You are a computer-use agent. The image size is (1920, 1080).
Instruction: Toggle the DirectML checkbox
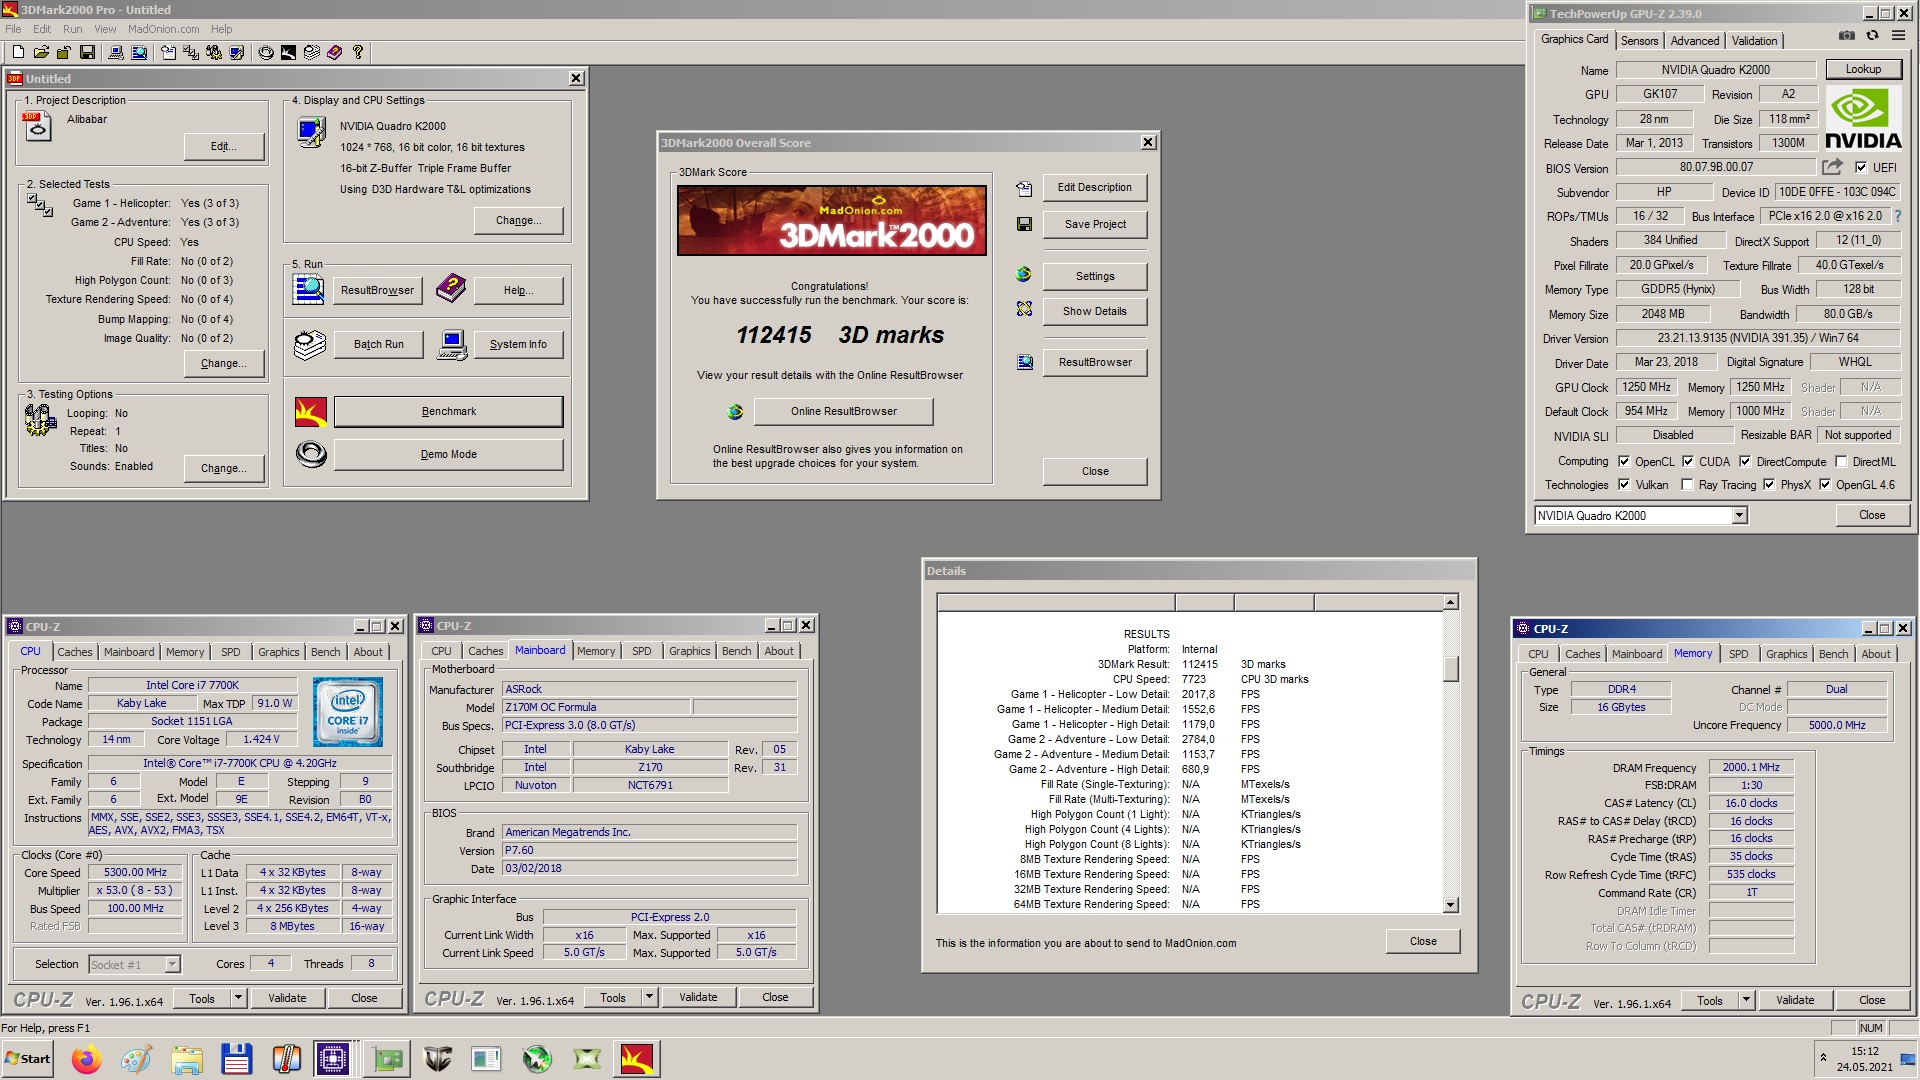pos(1841,461)
